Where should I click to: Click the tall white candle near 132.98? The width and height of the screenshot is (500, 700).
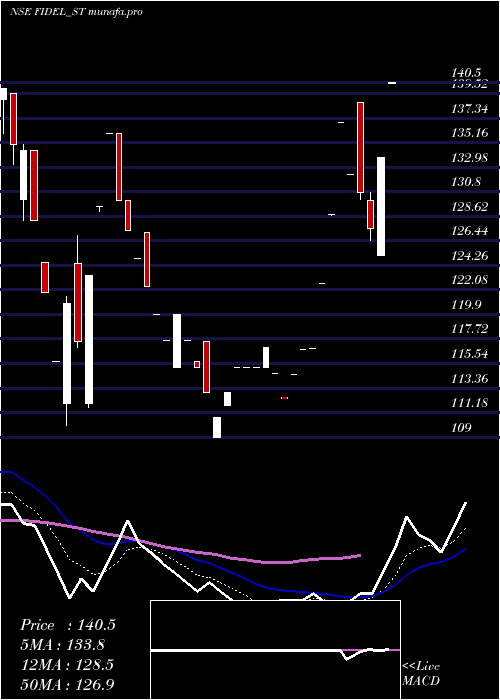pyautogui.click(x=381, y=206)
